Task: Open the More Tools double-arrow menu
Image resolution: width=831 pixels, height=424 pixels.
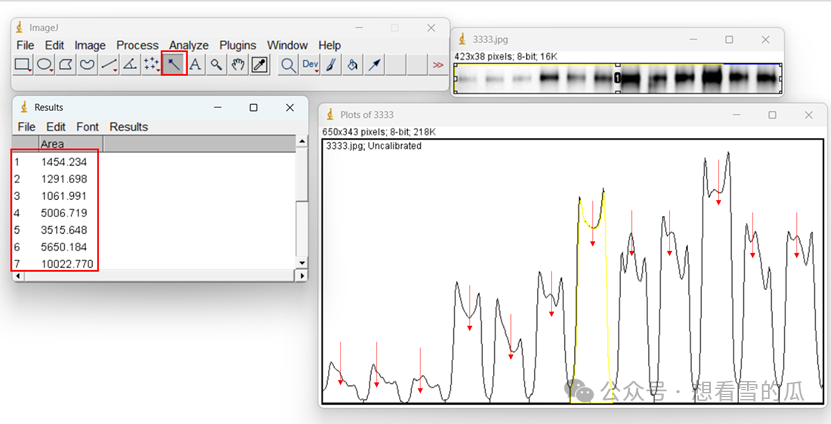Action: coord(438,65)
